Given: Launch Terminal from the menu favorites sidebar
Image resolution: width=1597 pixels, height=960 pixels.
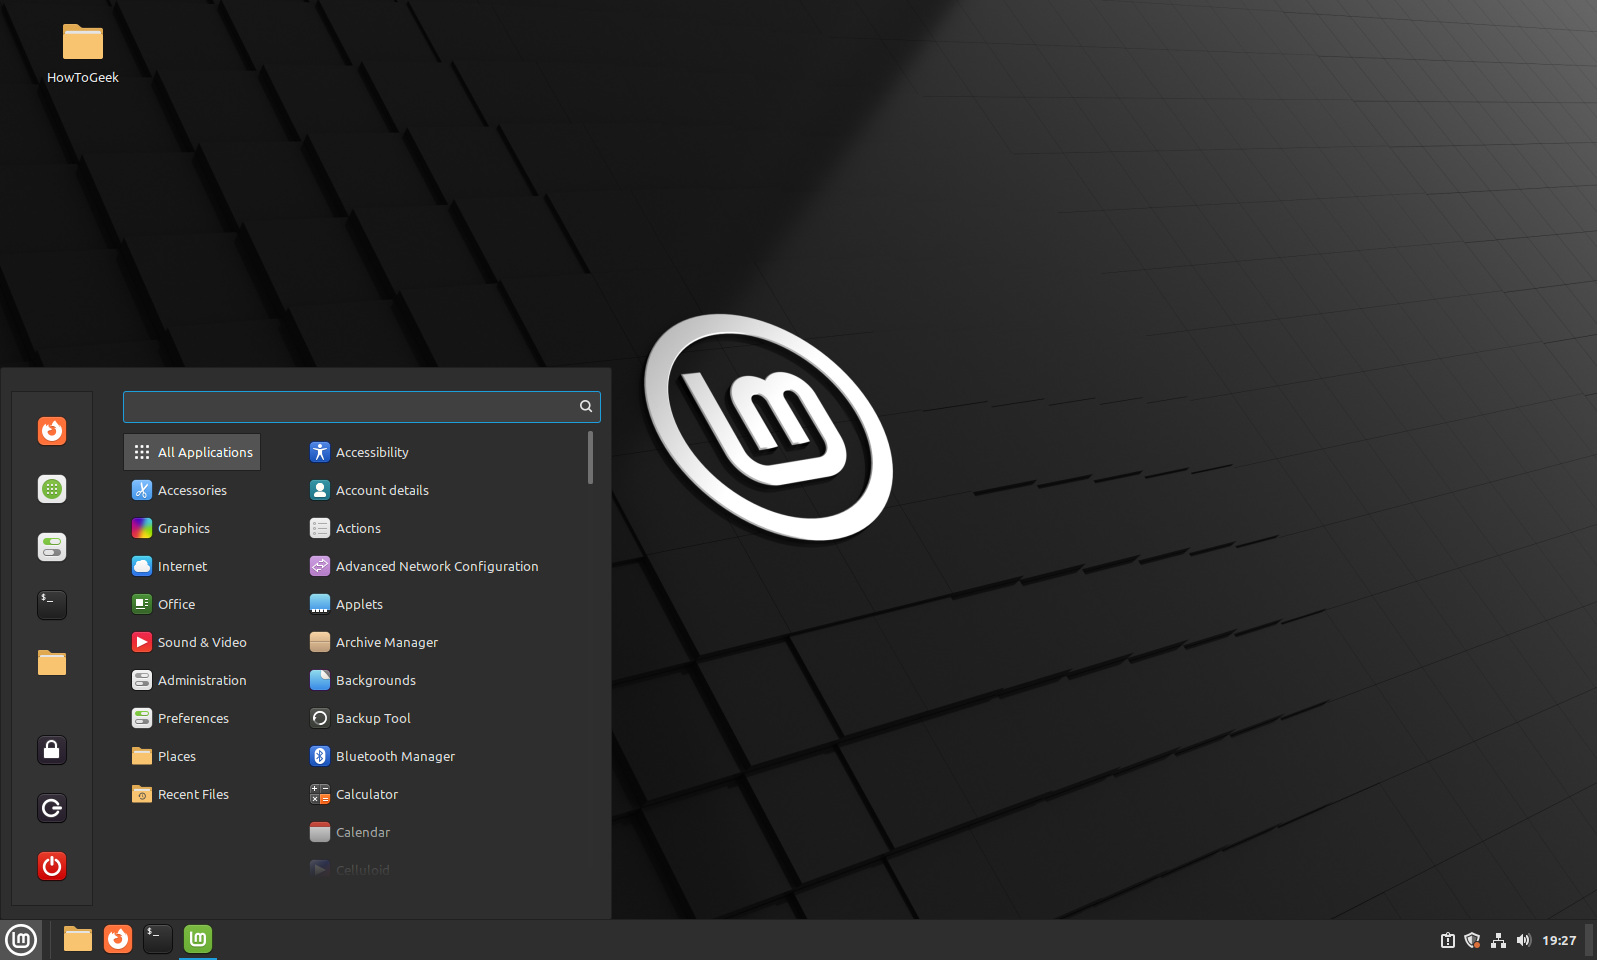Looking at the screenshot, I should [x=52, y=605].
